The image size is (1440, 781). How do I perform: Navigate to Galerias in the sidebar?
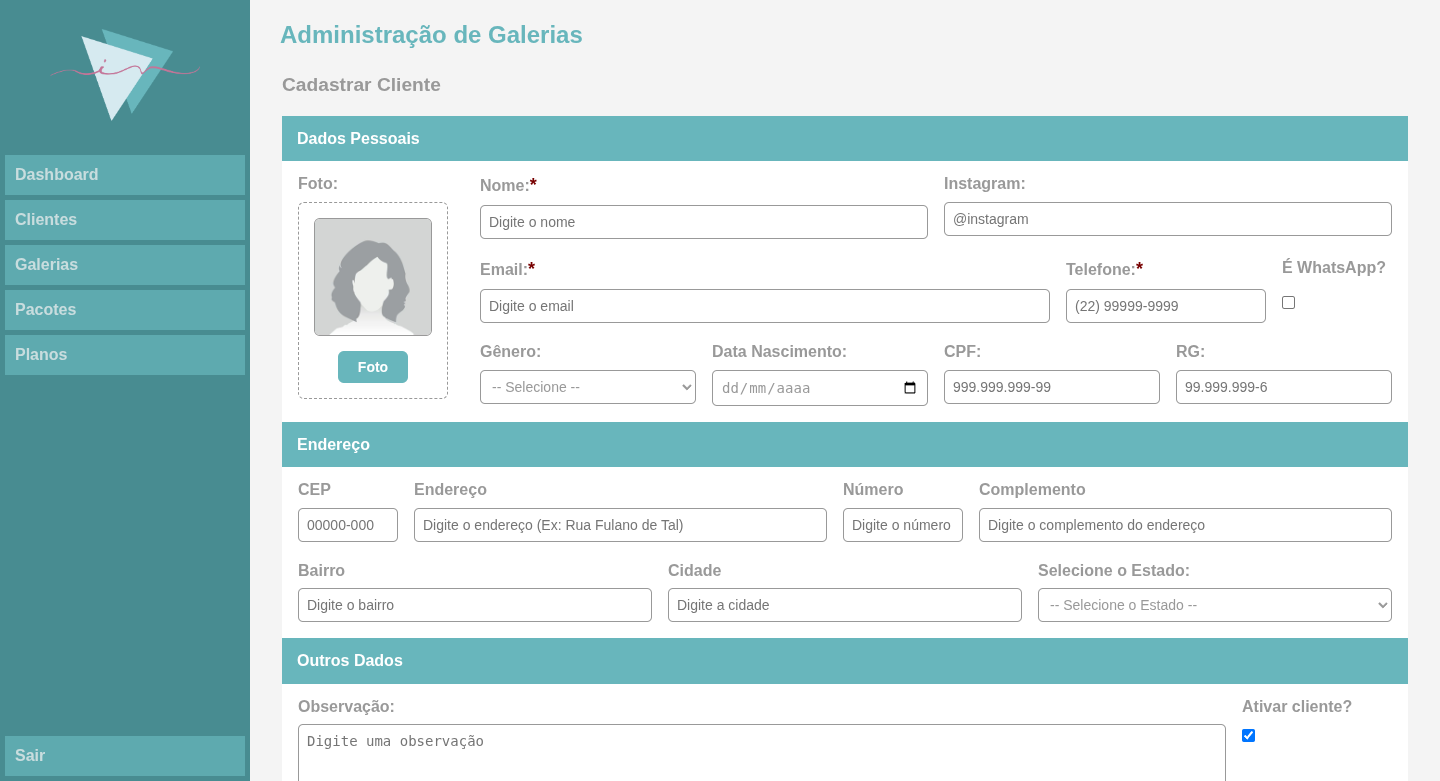pos(125,265)
